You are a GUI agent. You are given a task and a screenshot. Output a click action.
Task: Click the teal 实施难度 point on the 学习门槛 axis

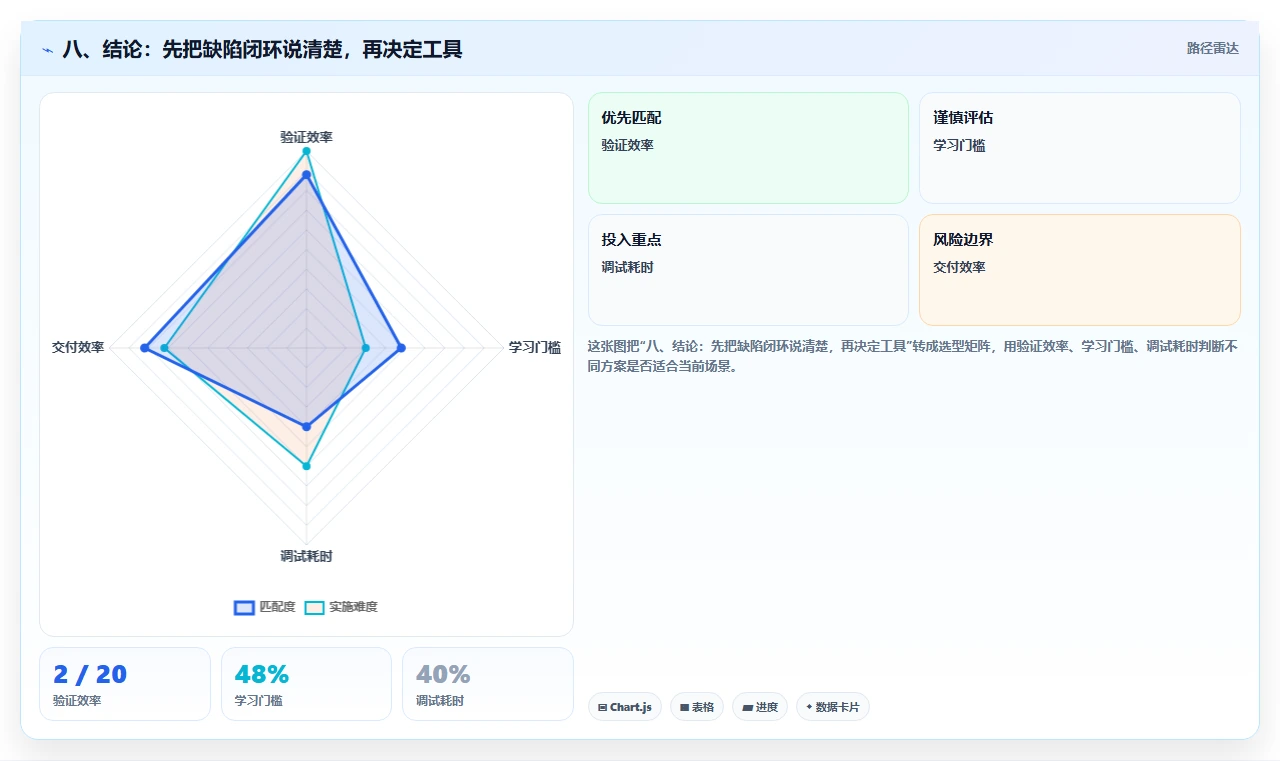(365, 348)
